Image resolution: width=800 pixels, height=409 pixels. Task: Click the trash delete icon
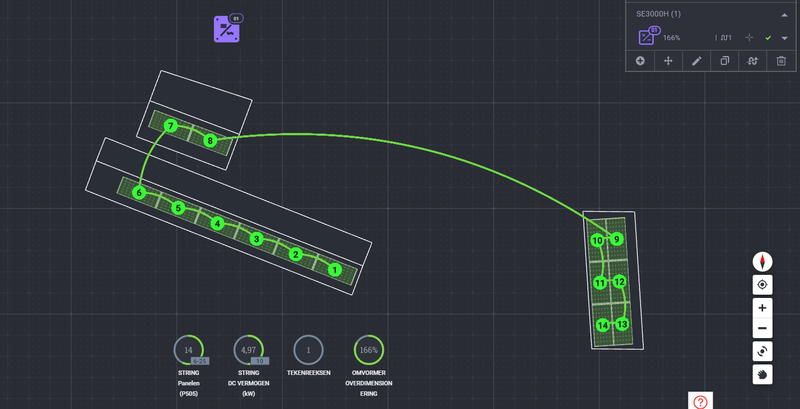pos(781,61)
